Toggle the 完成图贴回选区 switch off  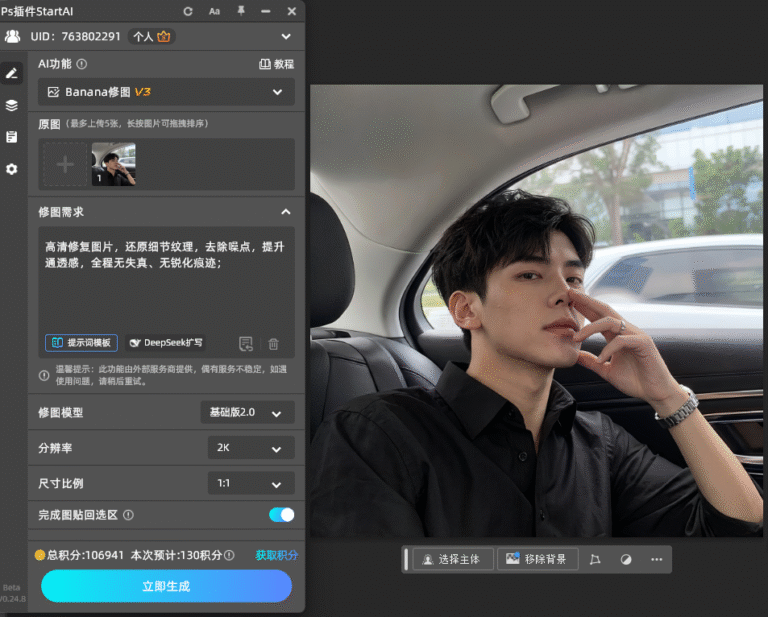pyautogui.click(x=282, y=515)
